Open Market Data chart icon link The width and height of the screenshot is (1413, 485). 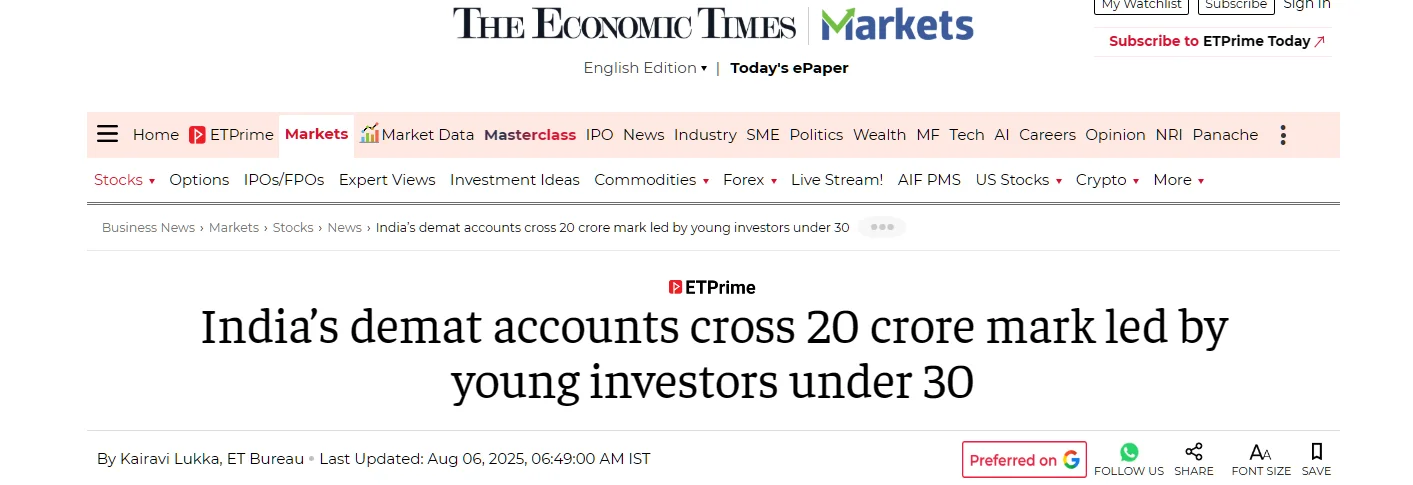click(x=370, y=134)
